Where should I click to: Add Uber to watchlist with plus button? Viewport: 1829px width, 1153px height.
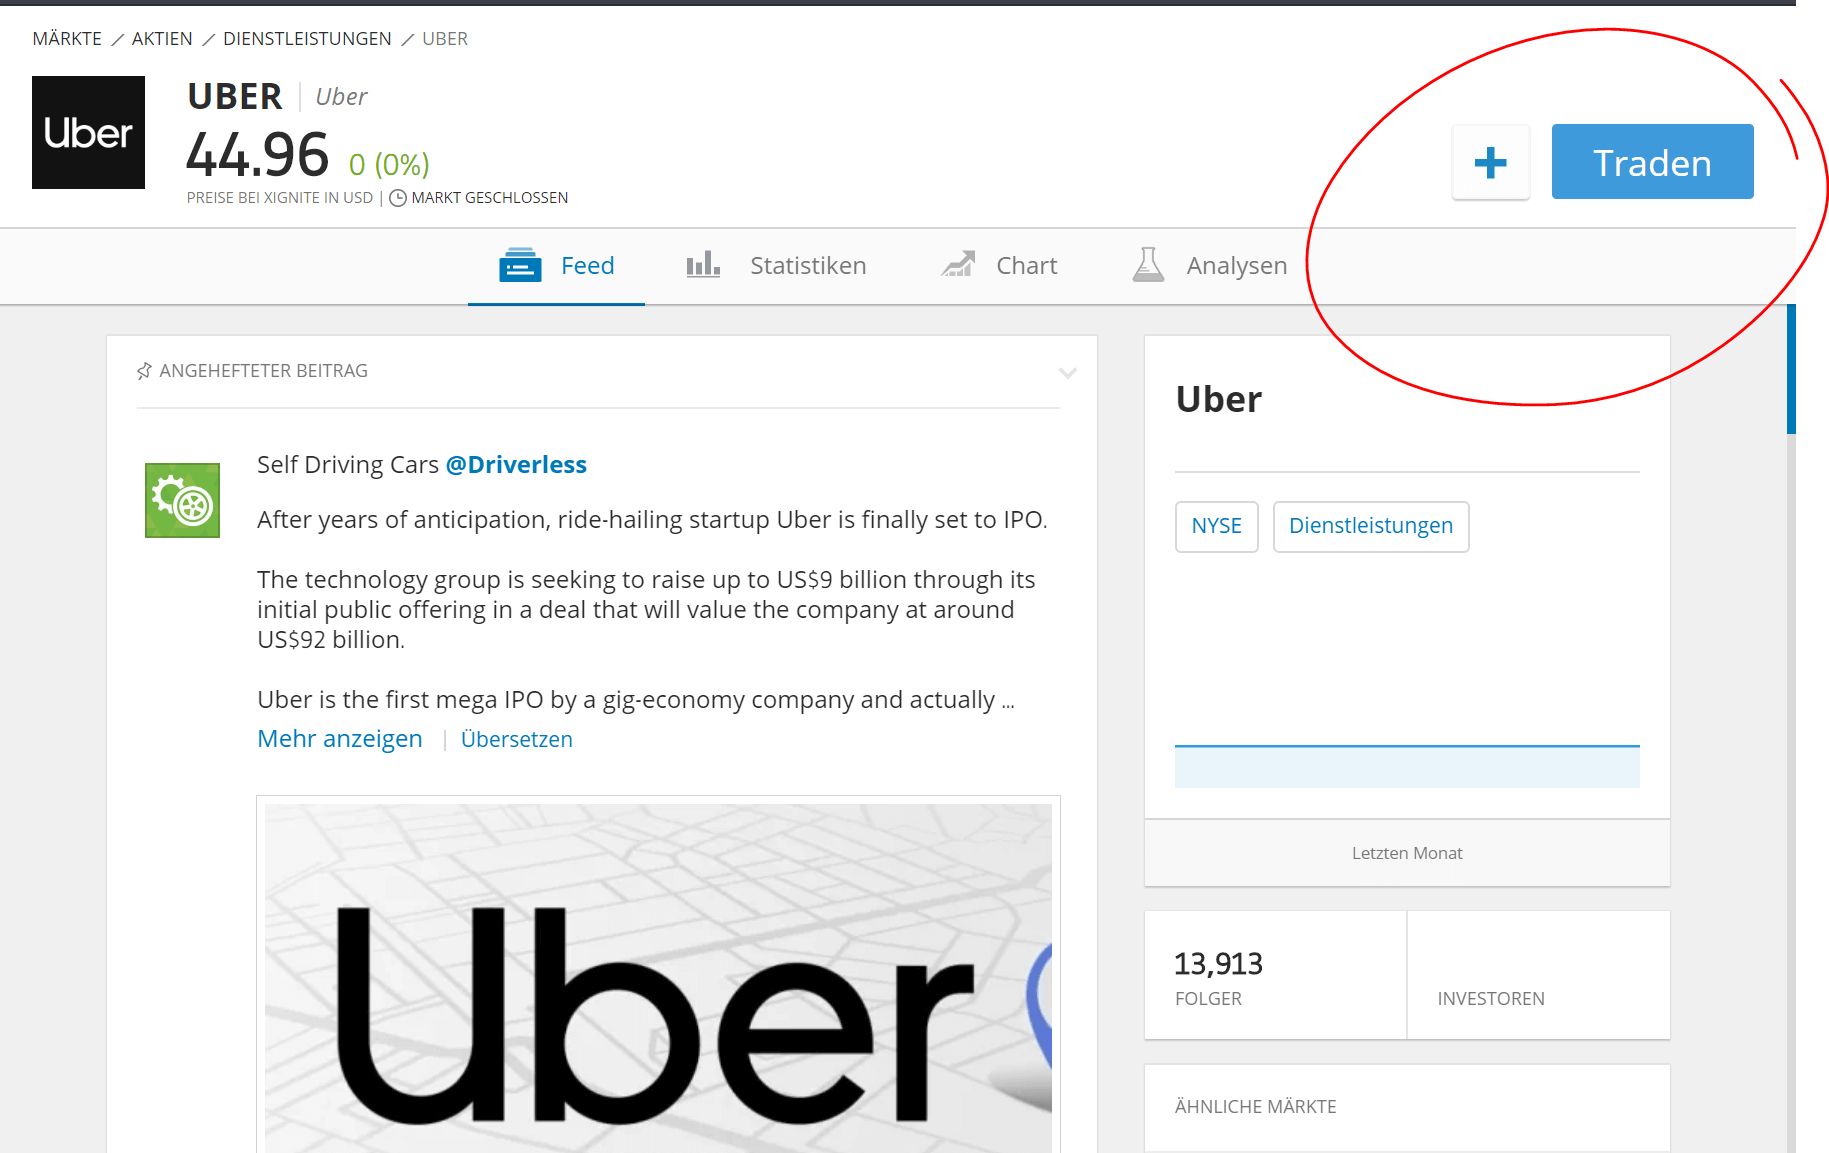[x=1490, y=162]
